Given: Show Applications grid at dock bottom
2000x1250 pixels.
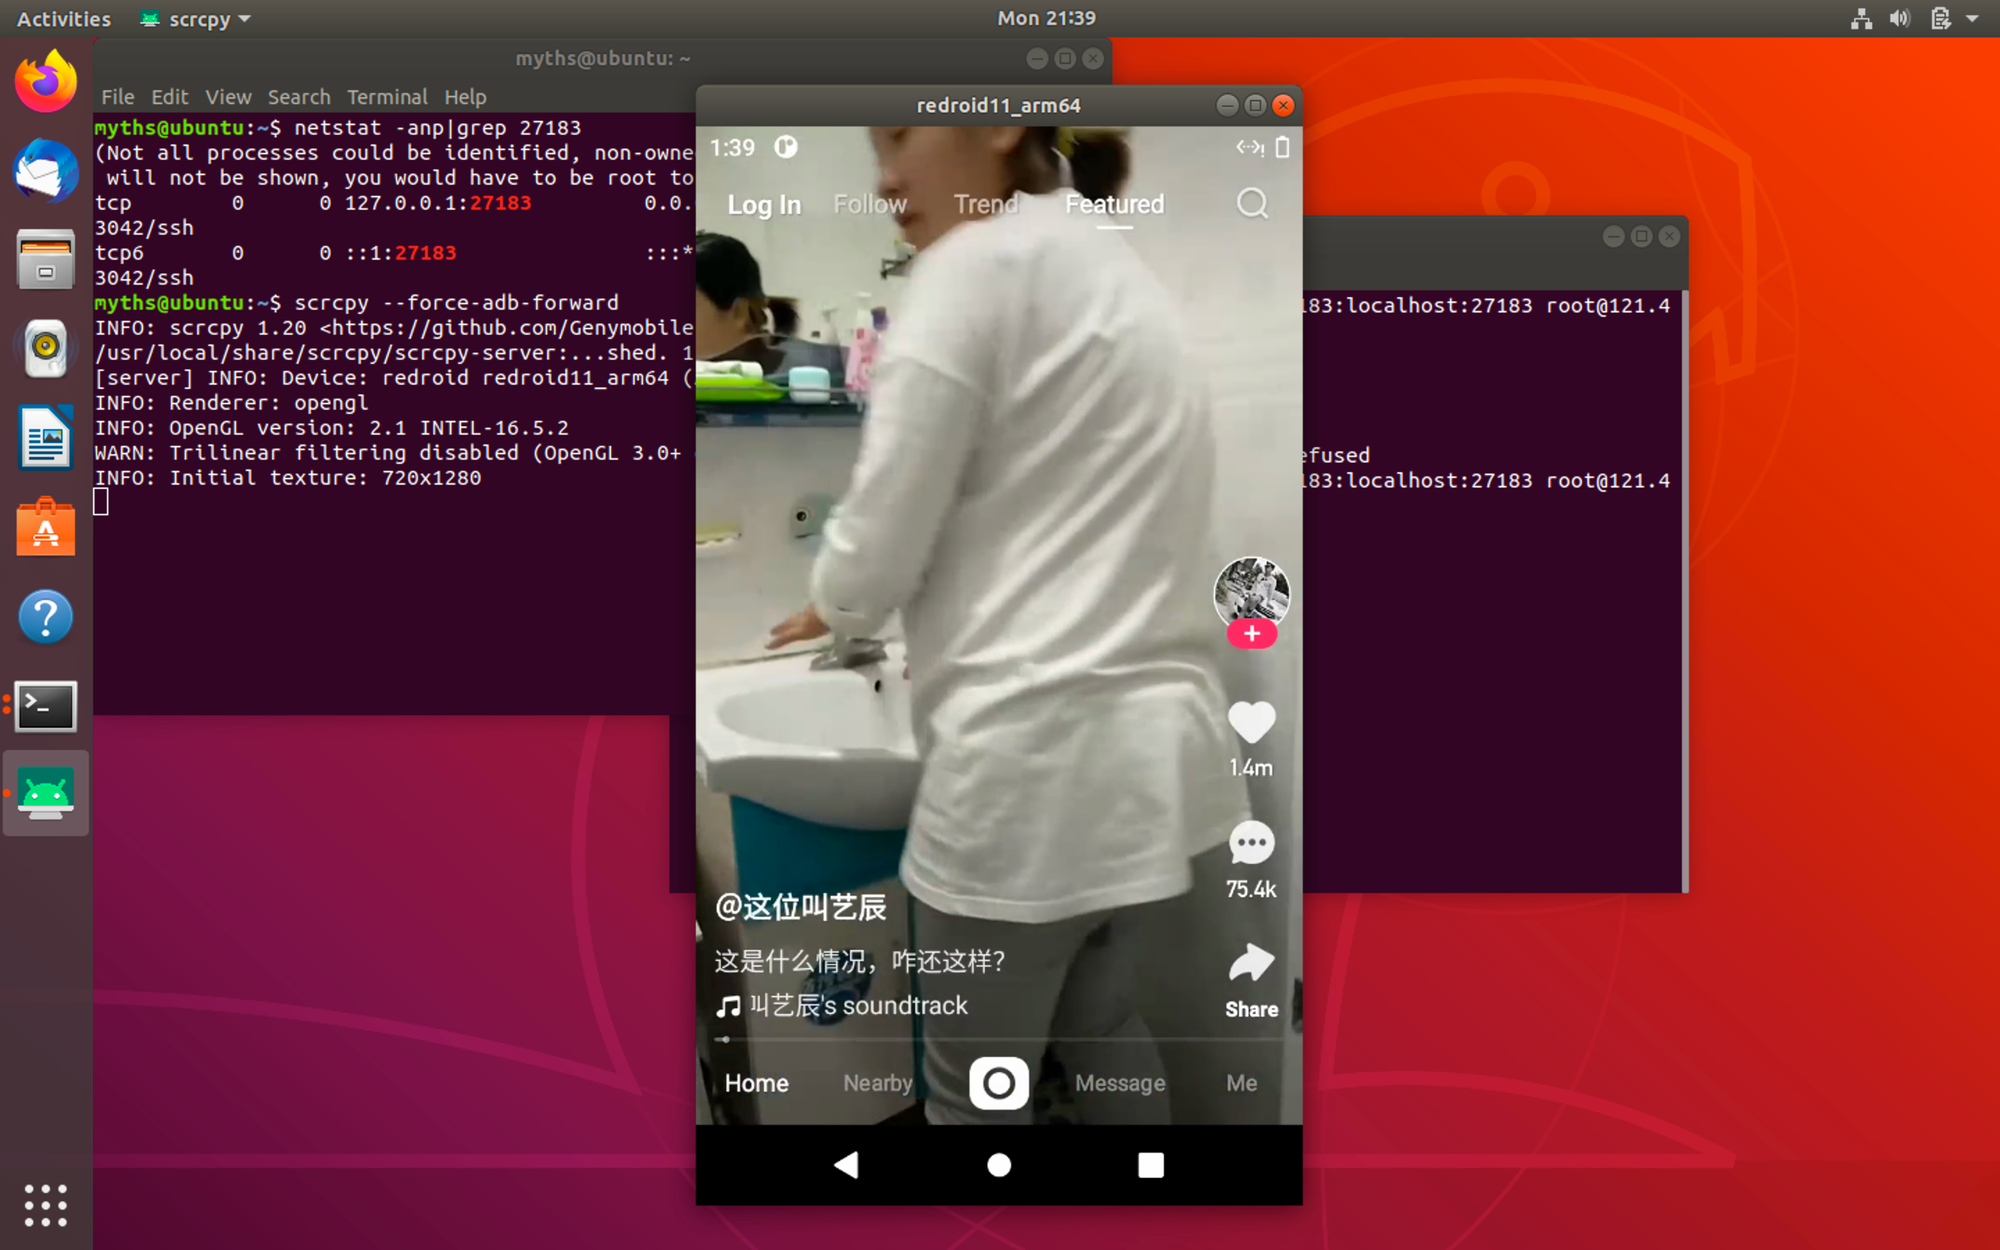Looking at the screenshot, I should 46,1205.
